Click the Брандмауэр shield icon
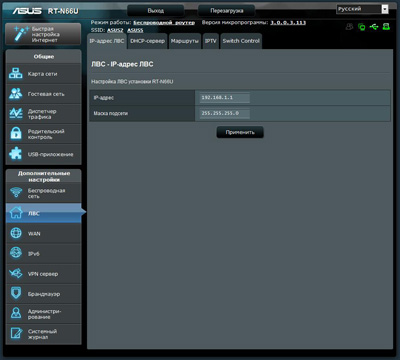Screen dimensions: 400x360 [16, 294]
